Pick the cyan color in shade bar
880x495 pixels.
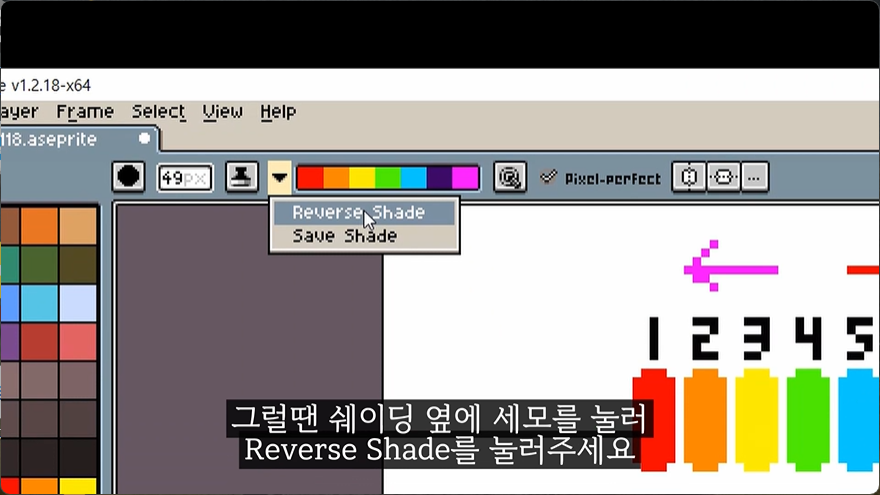click(x=414, y=178)
